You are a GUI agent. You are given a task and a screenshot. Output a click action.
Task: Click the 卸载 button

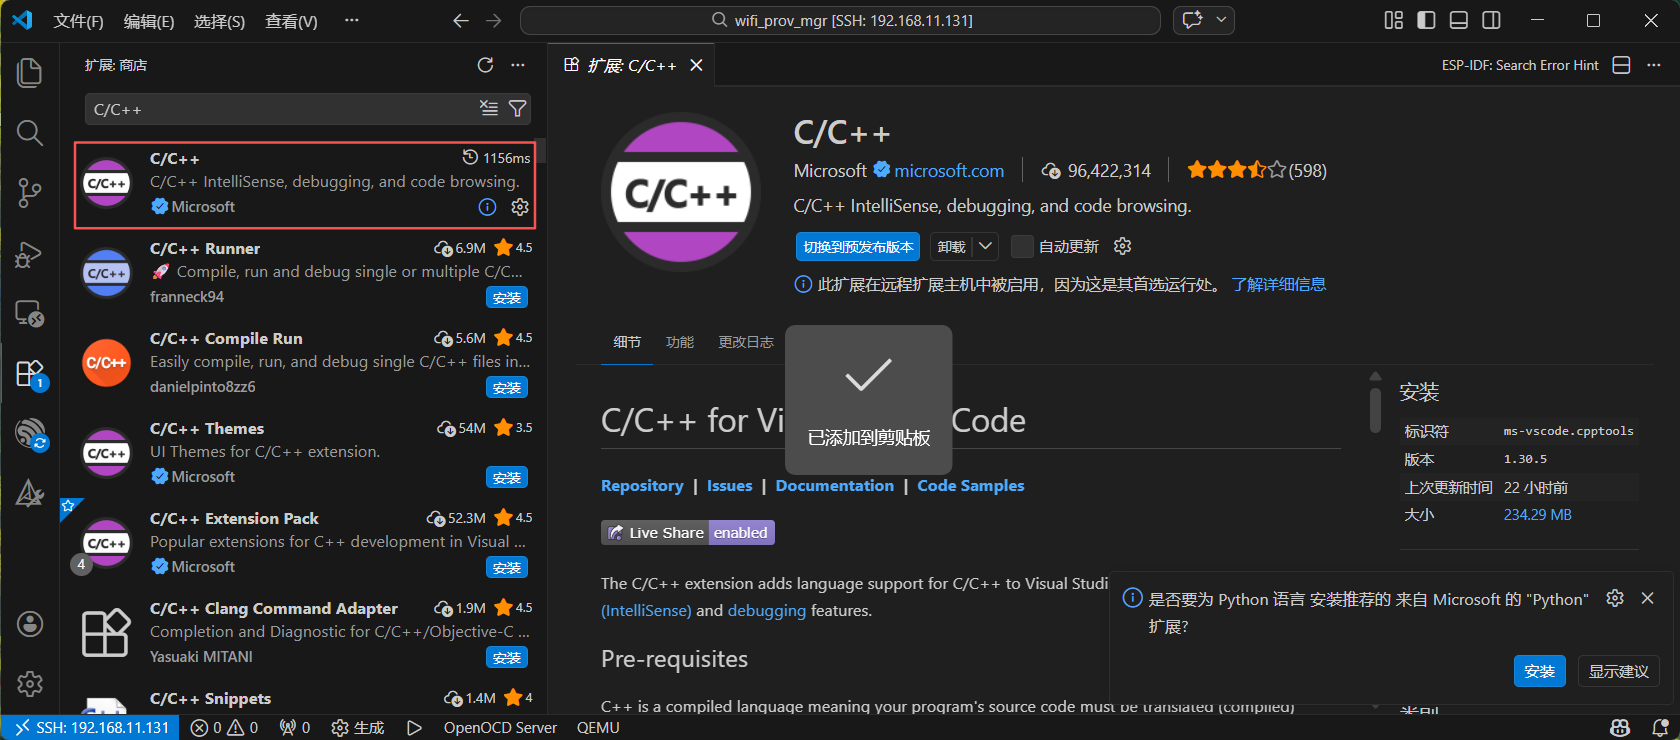[x=951, y=246]
